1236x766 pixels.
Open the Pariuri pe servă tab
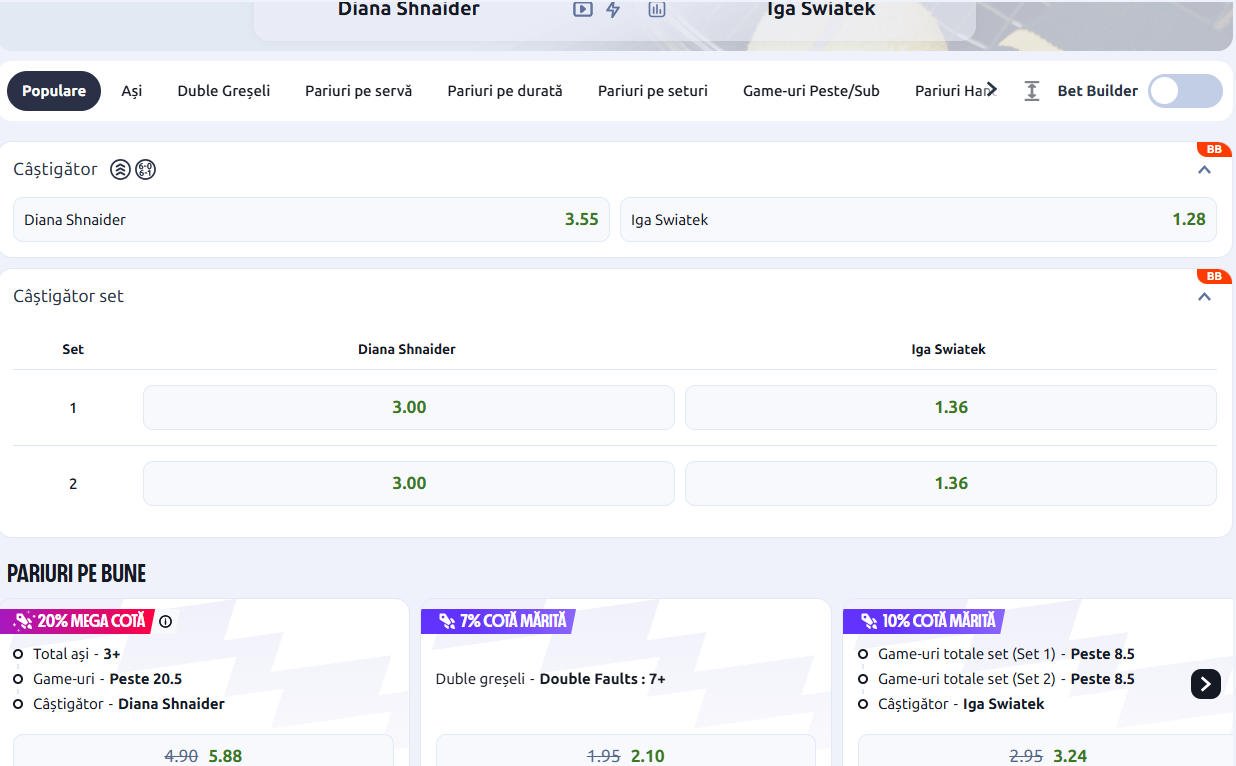(x=359, y=91)
